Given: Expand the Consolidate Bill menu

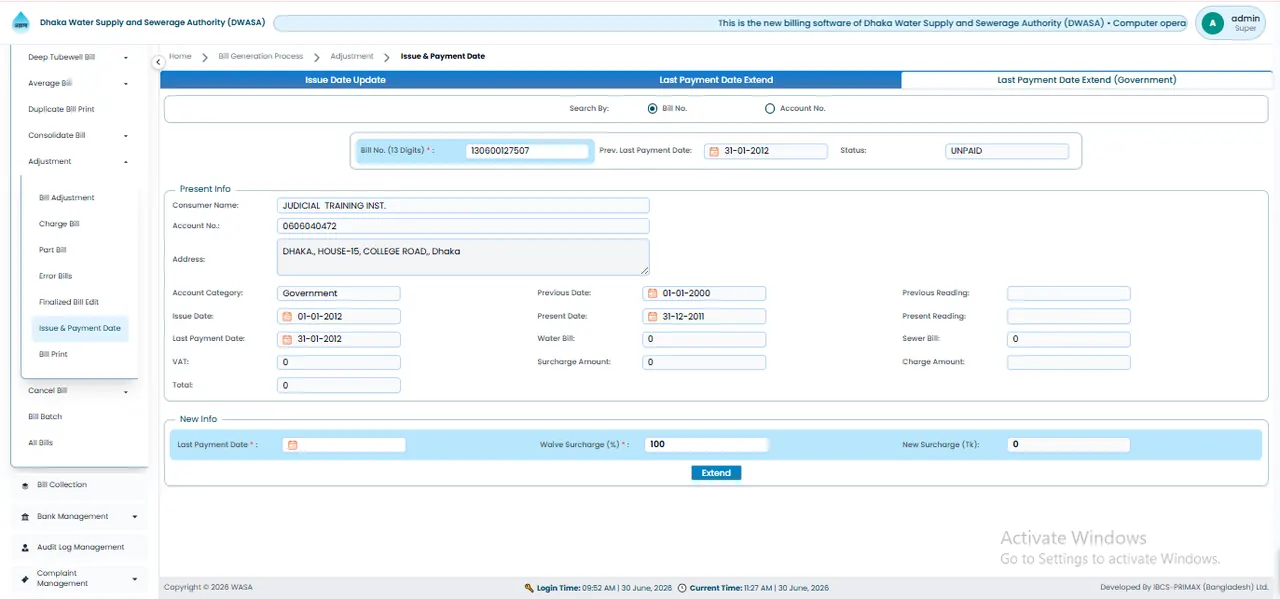Looking at the screenshot, I should [x=126, y=136].
